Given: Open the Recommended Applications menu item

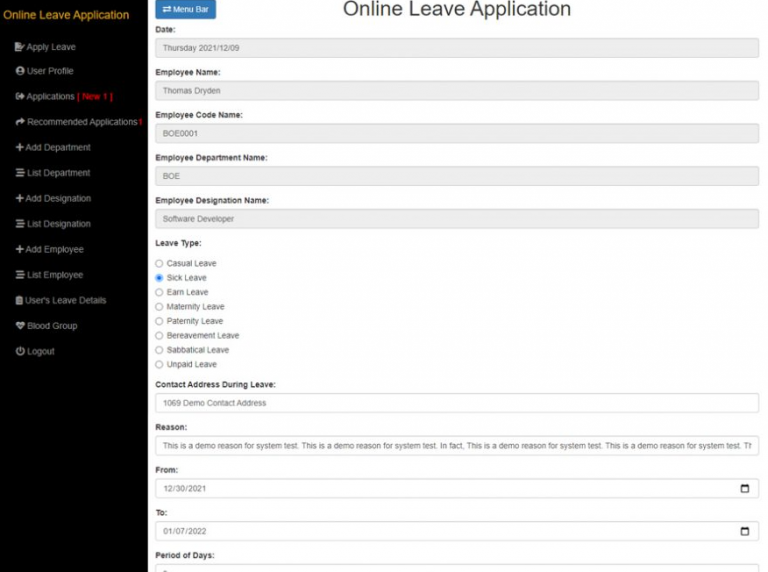Looking at the screenshot, I should pos(81,122).
